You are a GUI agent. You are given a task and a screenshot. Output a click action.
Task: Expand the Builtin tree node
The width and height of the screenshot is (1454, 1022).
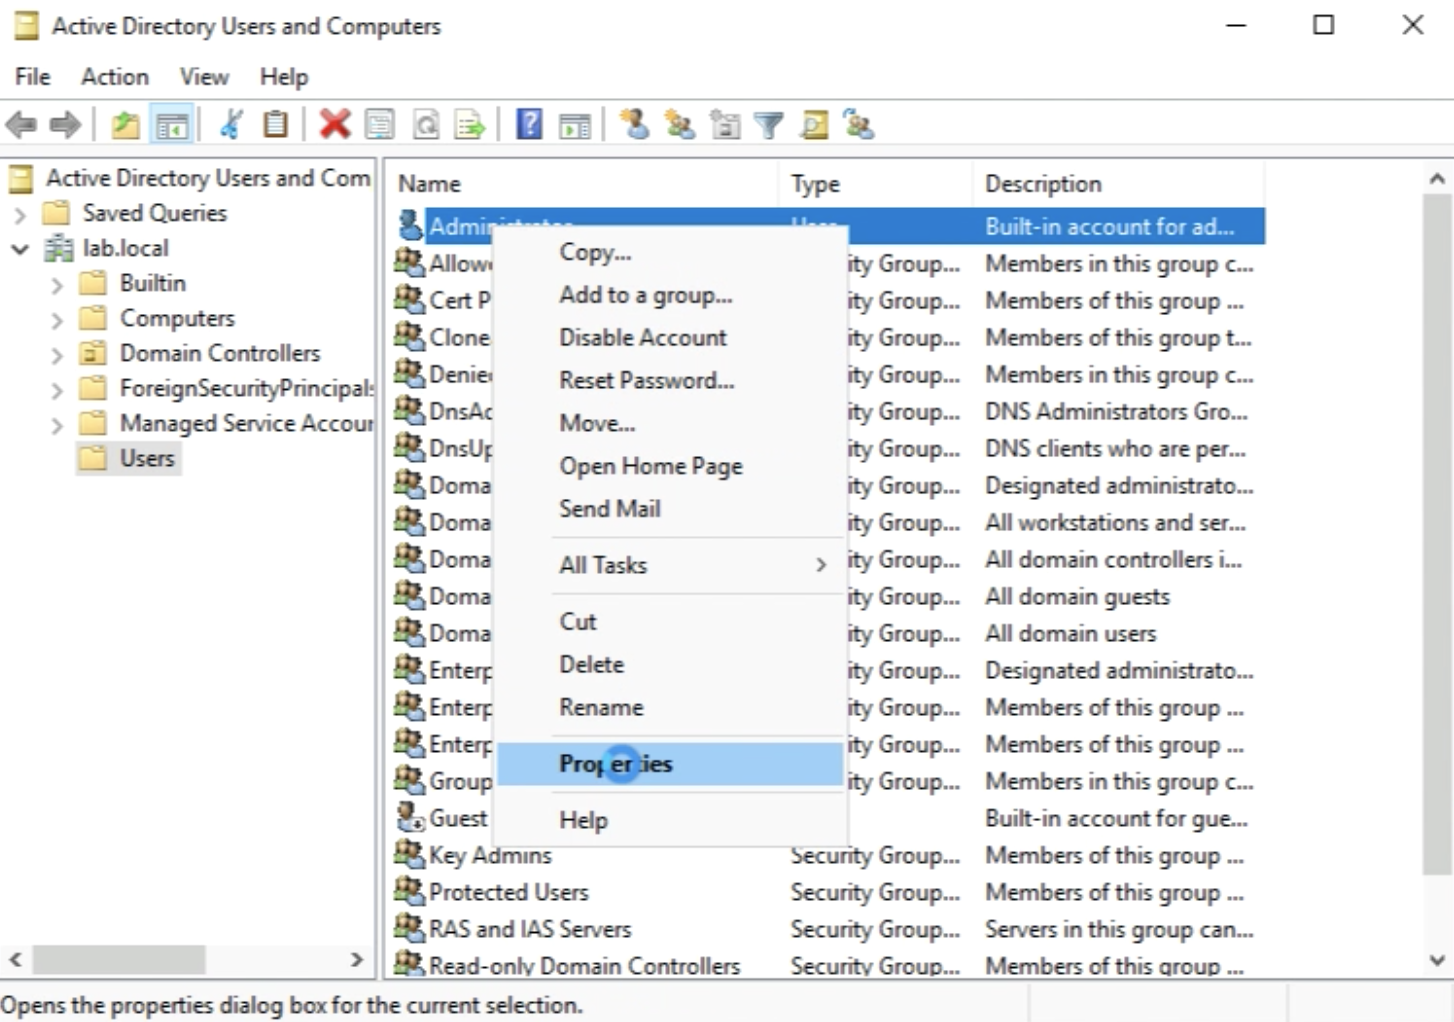click(57, 284)
